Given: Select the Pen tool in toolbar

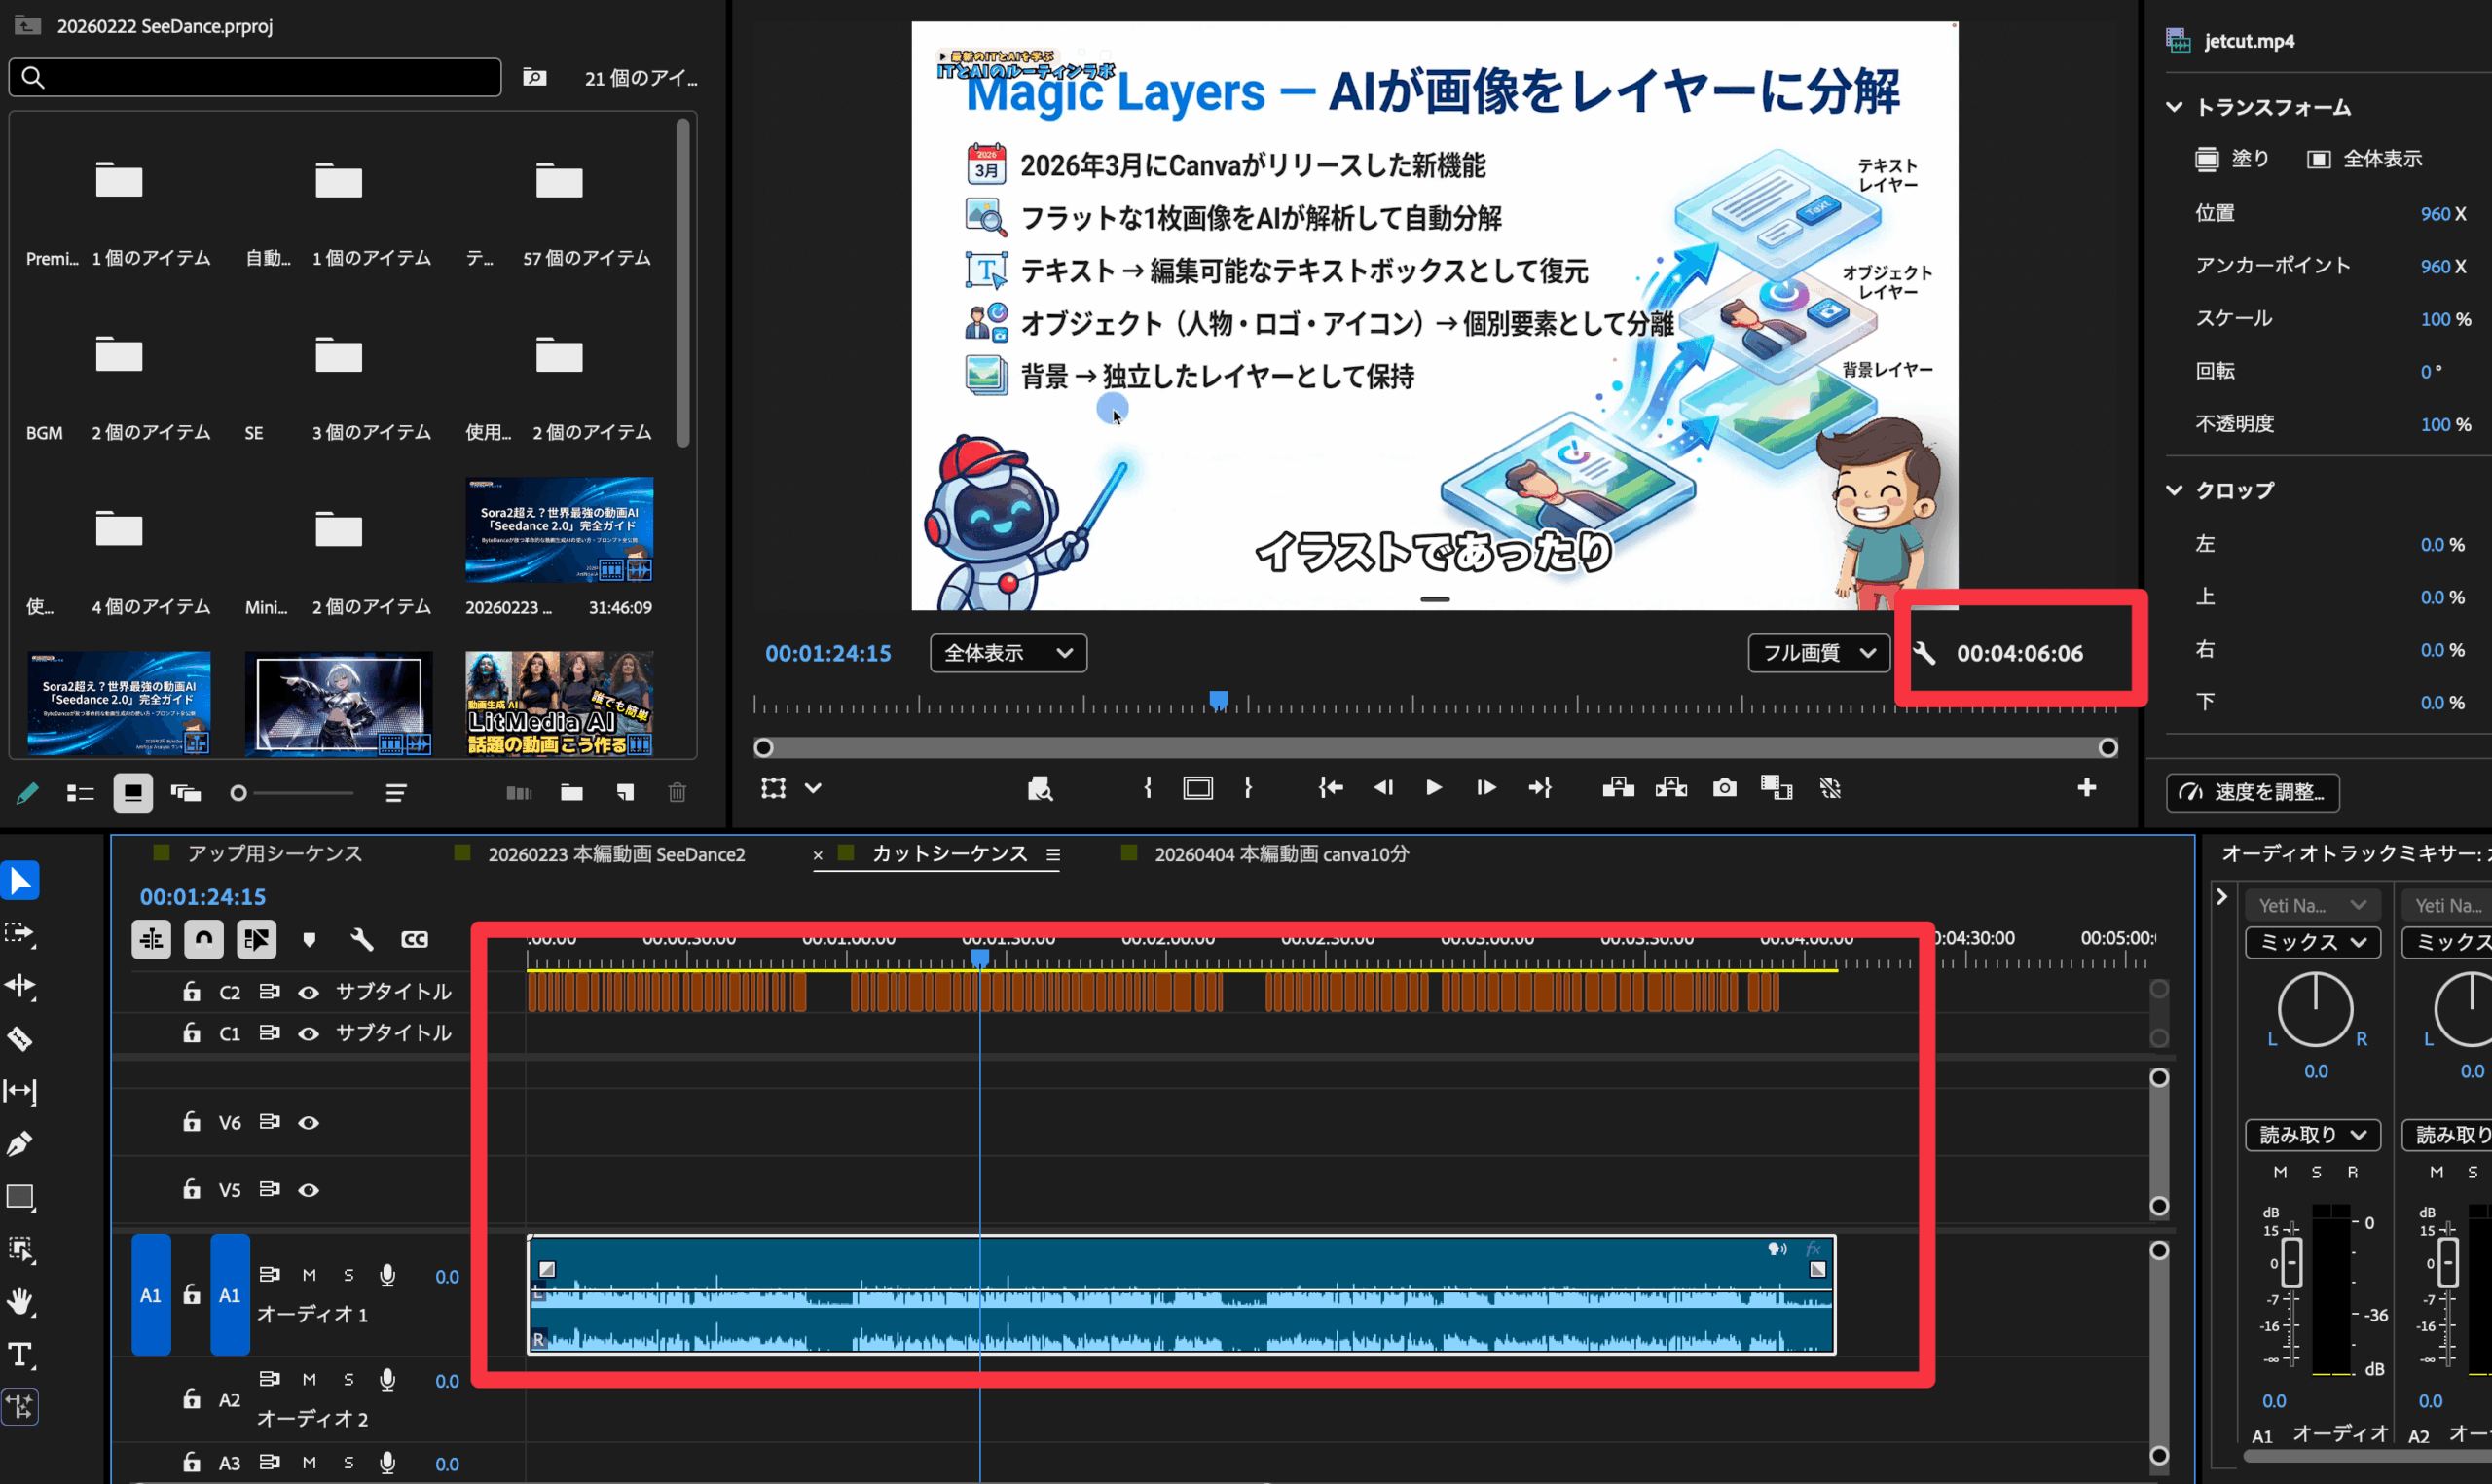Looking at the screenshot, I should point(20,1144).
